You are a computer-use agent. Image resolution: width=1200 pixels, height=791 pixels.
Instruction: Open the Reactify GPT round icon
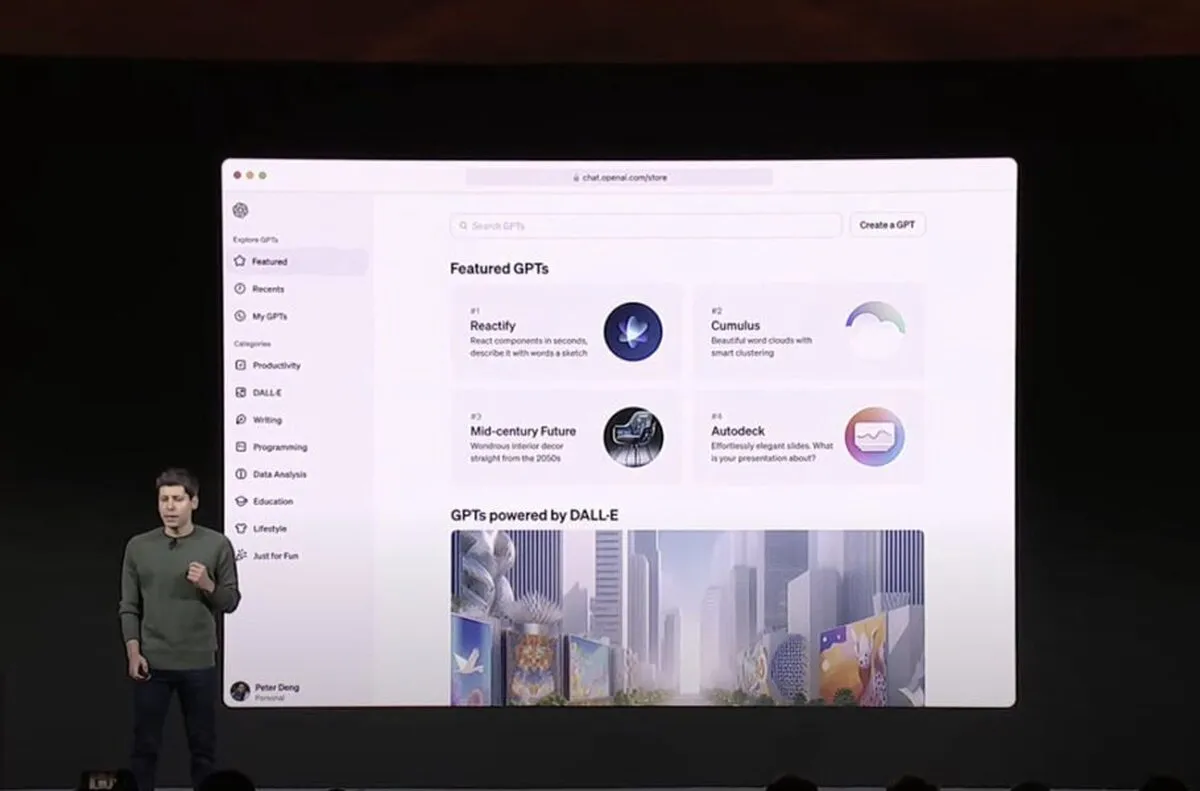tap(633, 332)
